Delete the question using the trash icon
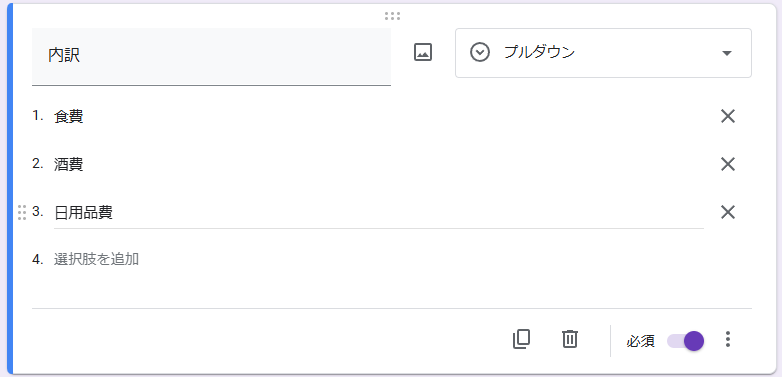This screenshot has width=782, height=377. click(570, 339)
